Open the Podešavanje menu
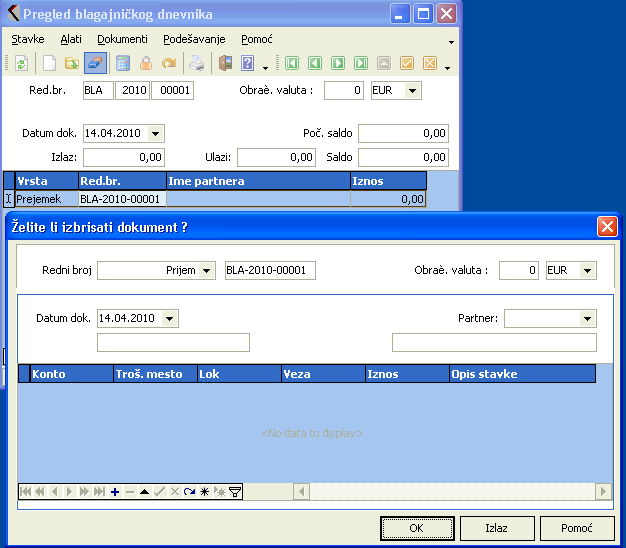The image size is (626, 548). point(193,39)
